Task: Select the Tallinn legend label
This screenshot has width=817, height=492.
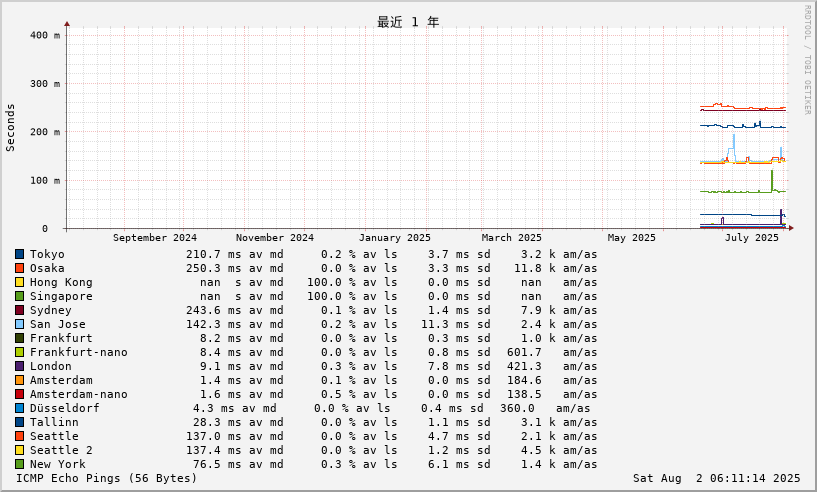Action: click(x=54, y=423)
